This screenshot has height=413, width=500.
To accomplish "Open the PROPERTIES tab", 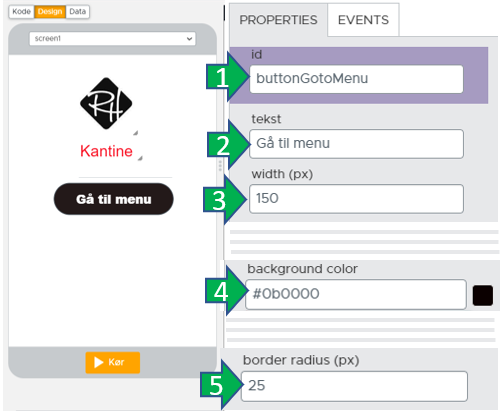I will (x=278, y=20).
